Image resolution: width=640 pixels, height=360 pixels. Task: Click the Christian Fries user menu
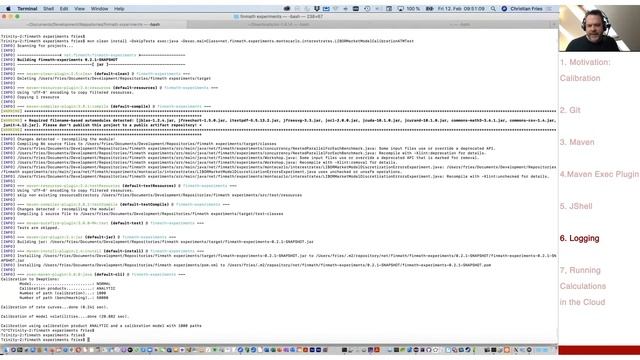point(526,9)
